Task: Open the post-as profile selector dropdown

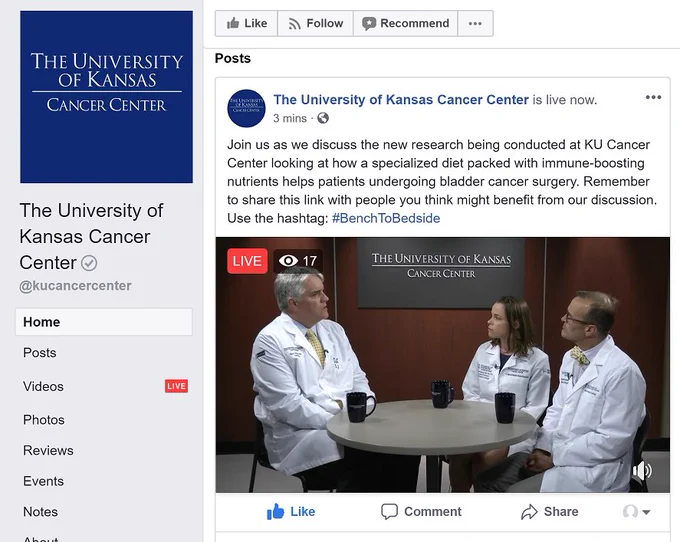Action: (x=636, y=512)
